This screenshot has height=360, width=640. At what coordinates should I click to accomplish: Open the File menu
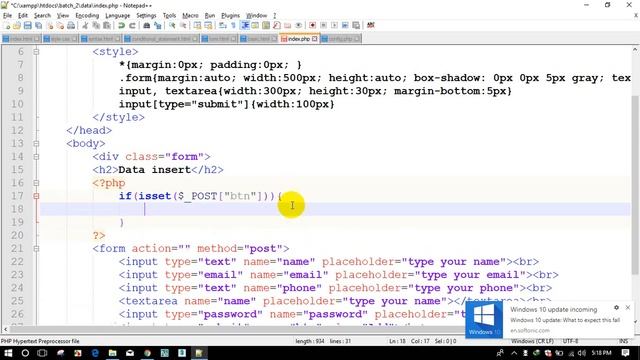(x=7, y=16)
